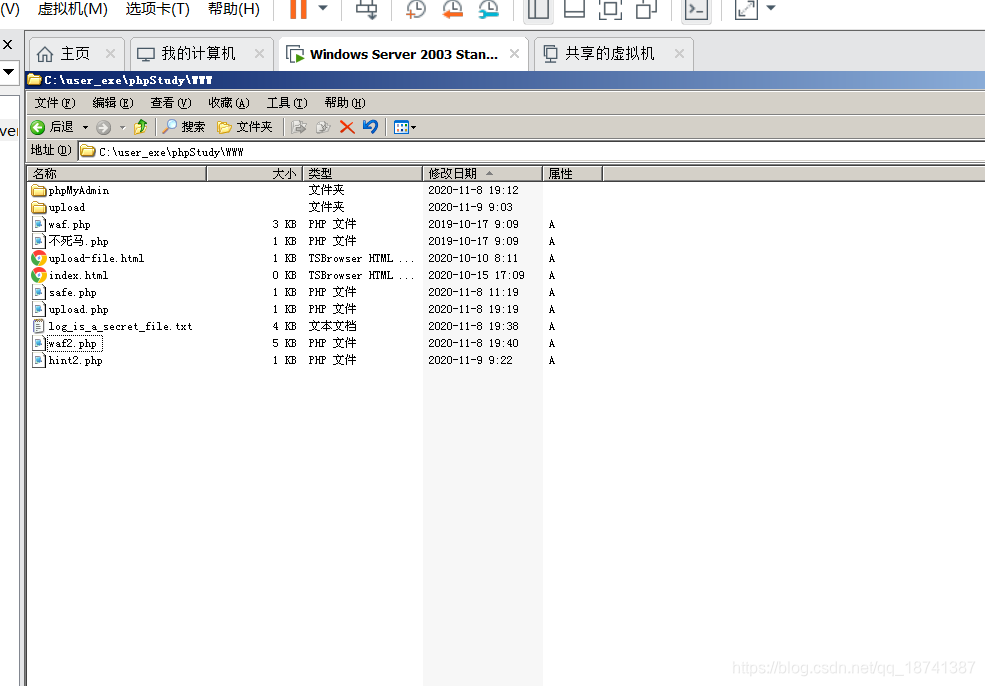Switch to the 主页 tab
The image size is (985, 686).
click(x=75, y=54)
